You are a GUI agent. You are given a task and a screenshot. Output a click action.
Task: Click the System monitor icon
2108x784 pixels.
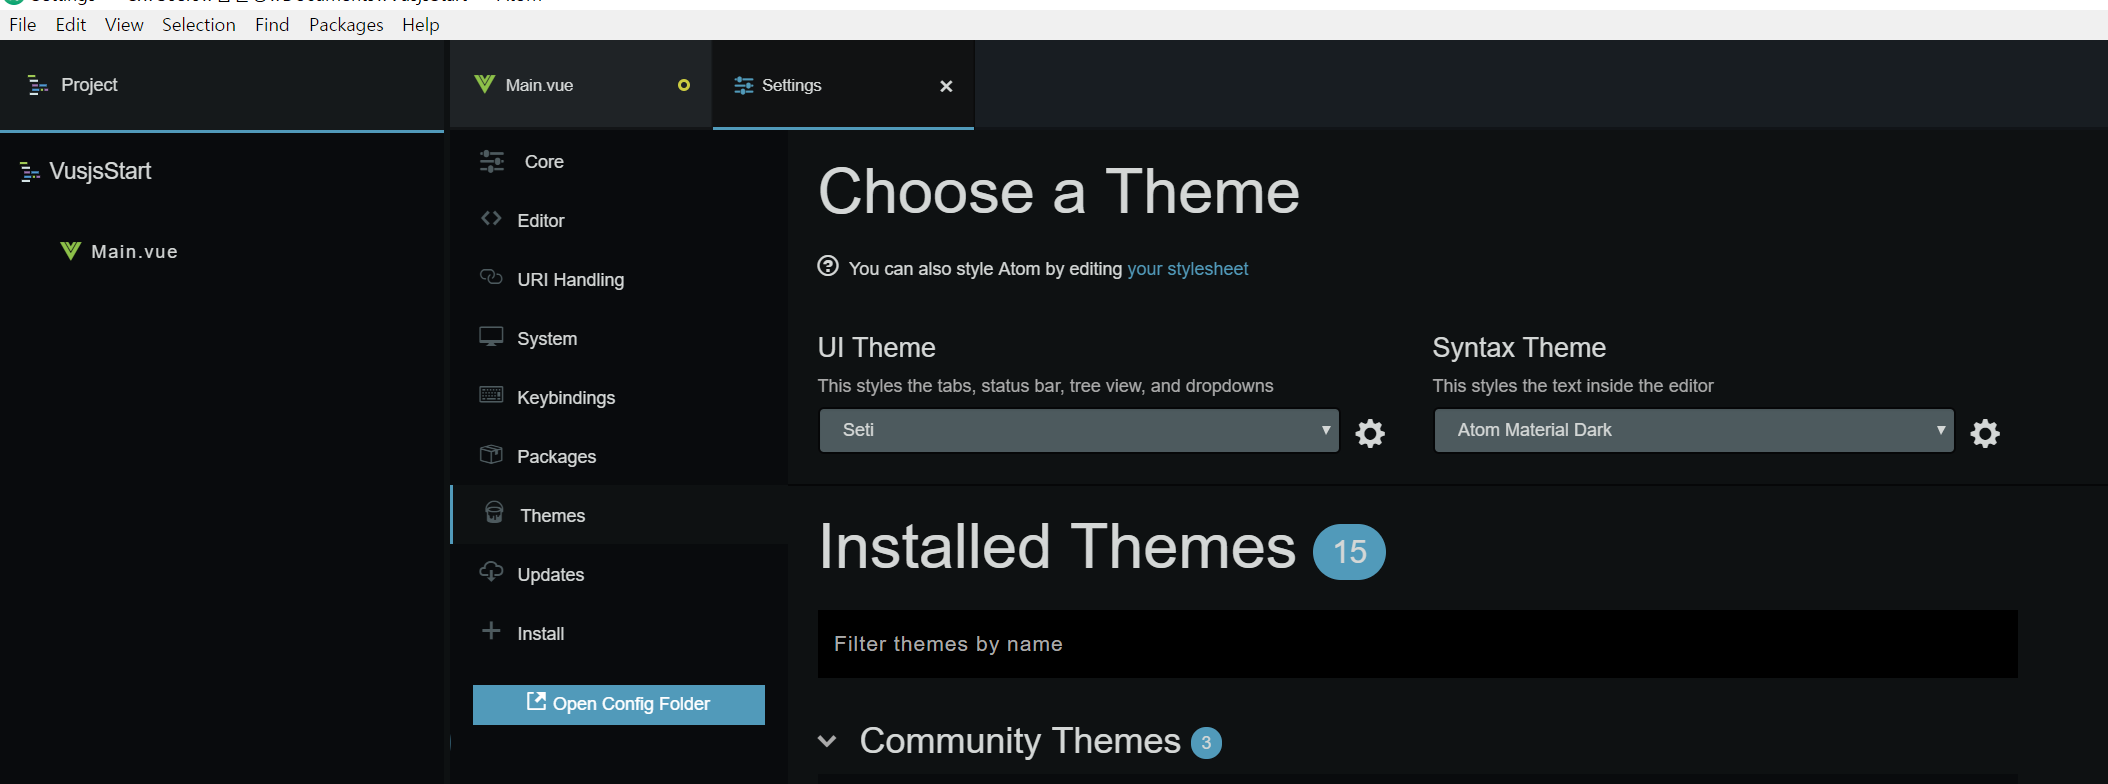pos(491,336)
